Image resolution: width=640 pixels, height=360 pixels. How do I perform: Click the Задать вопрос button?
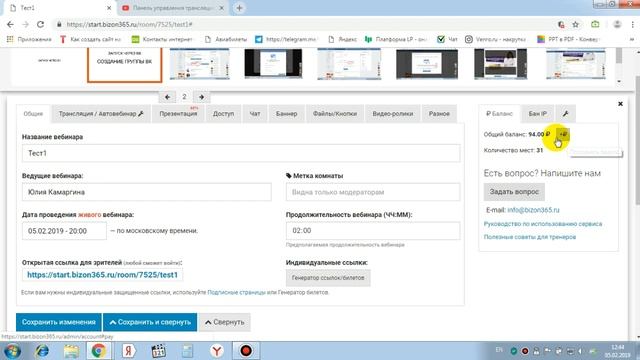point(514,191)
